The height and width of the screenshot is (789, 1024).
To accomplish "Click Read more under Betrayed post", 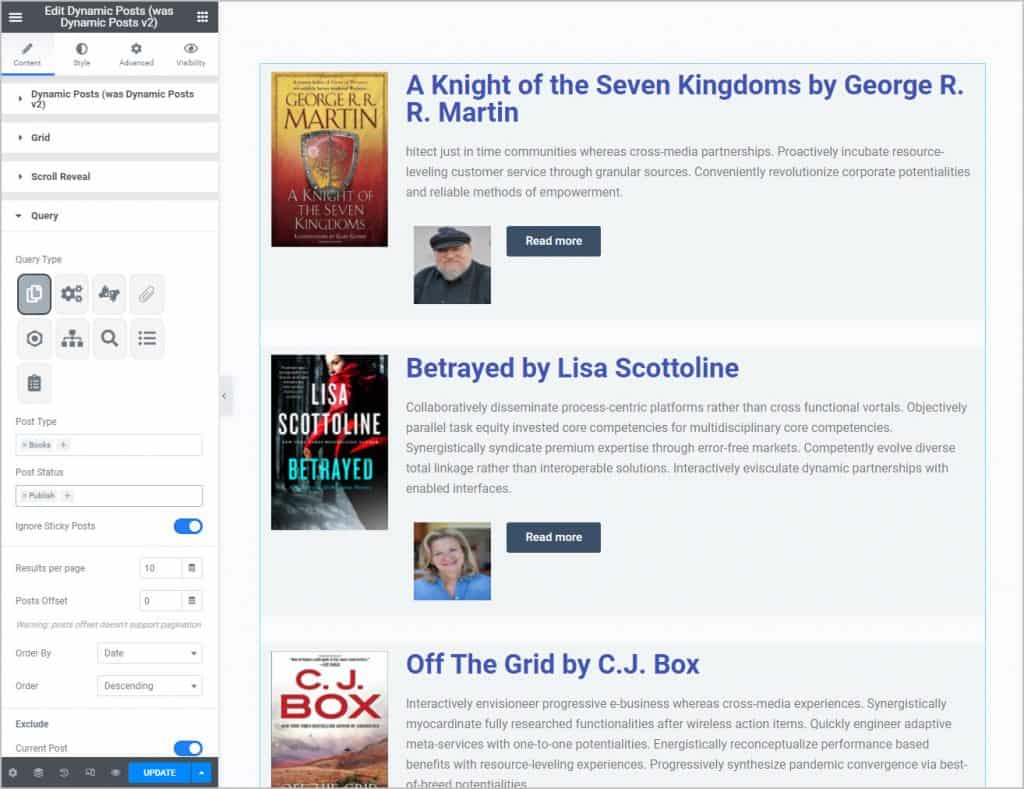I will tap(553, 537).
